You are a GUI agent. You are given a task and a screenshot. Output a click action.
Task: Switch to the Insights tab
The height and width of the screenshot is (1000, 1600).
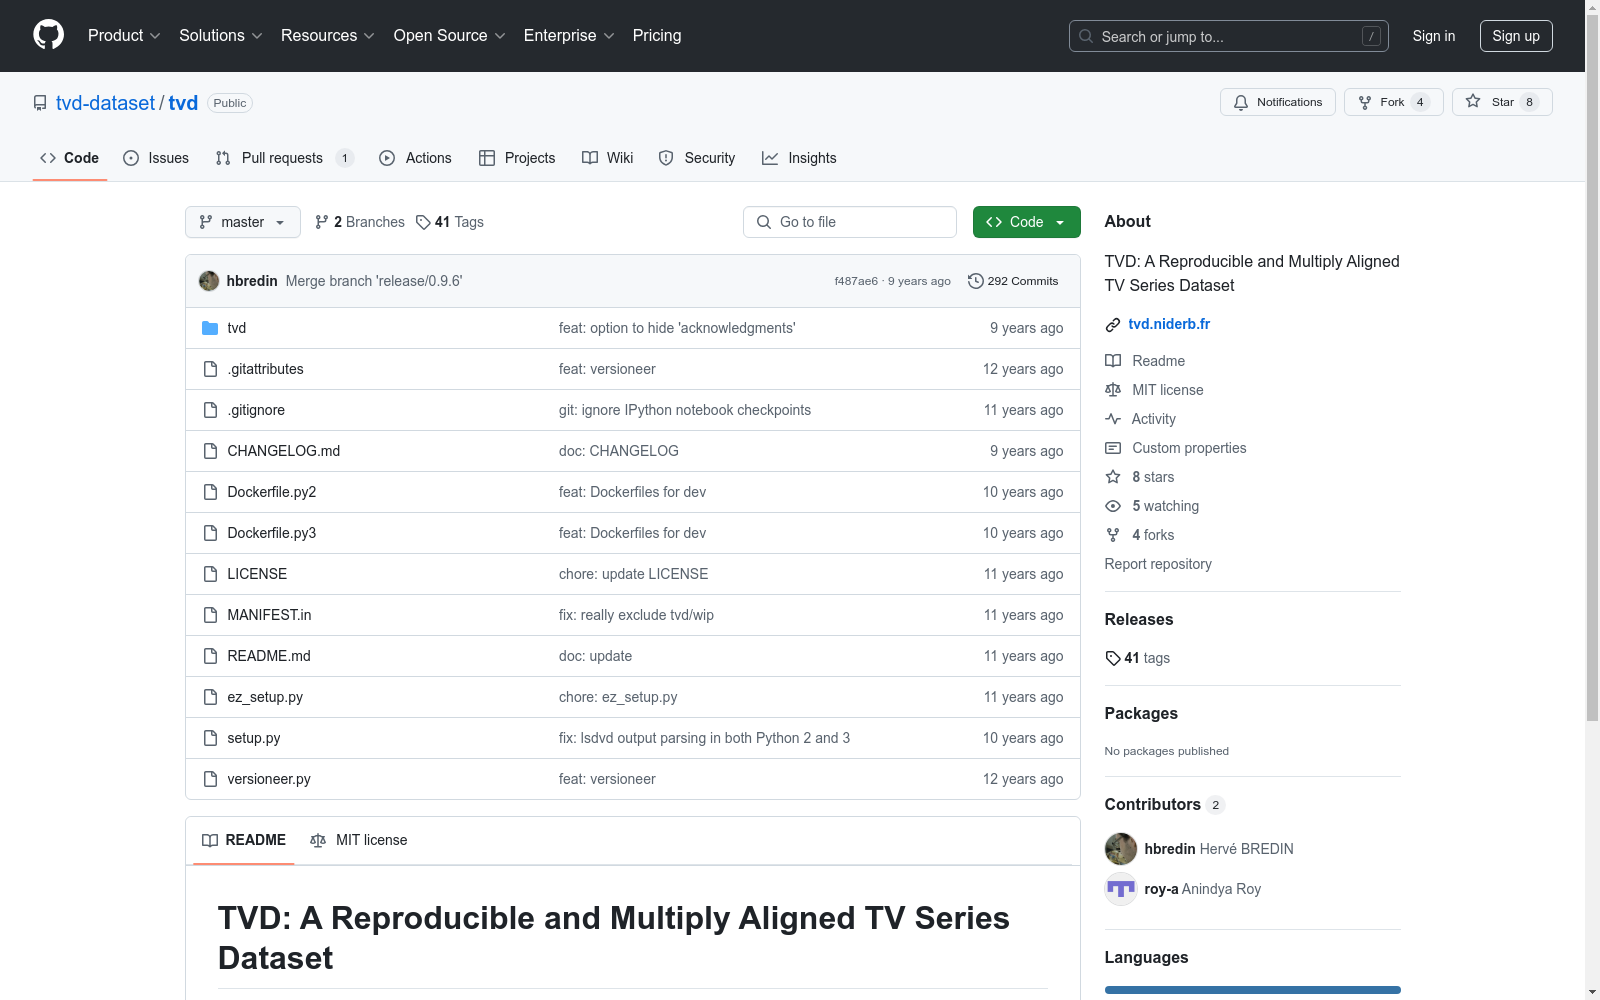tap(799, 158)
